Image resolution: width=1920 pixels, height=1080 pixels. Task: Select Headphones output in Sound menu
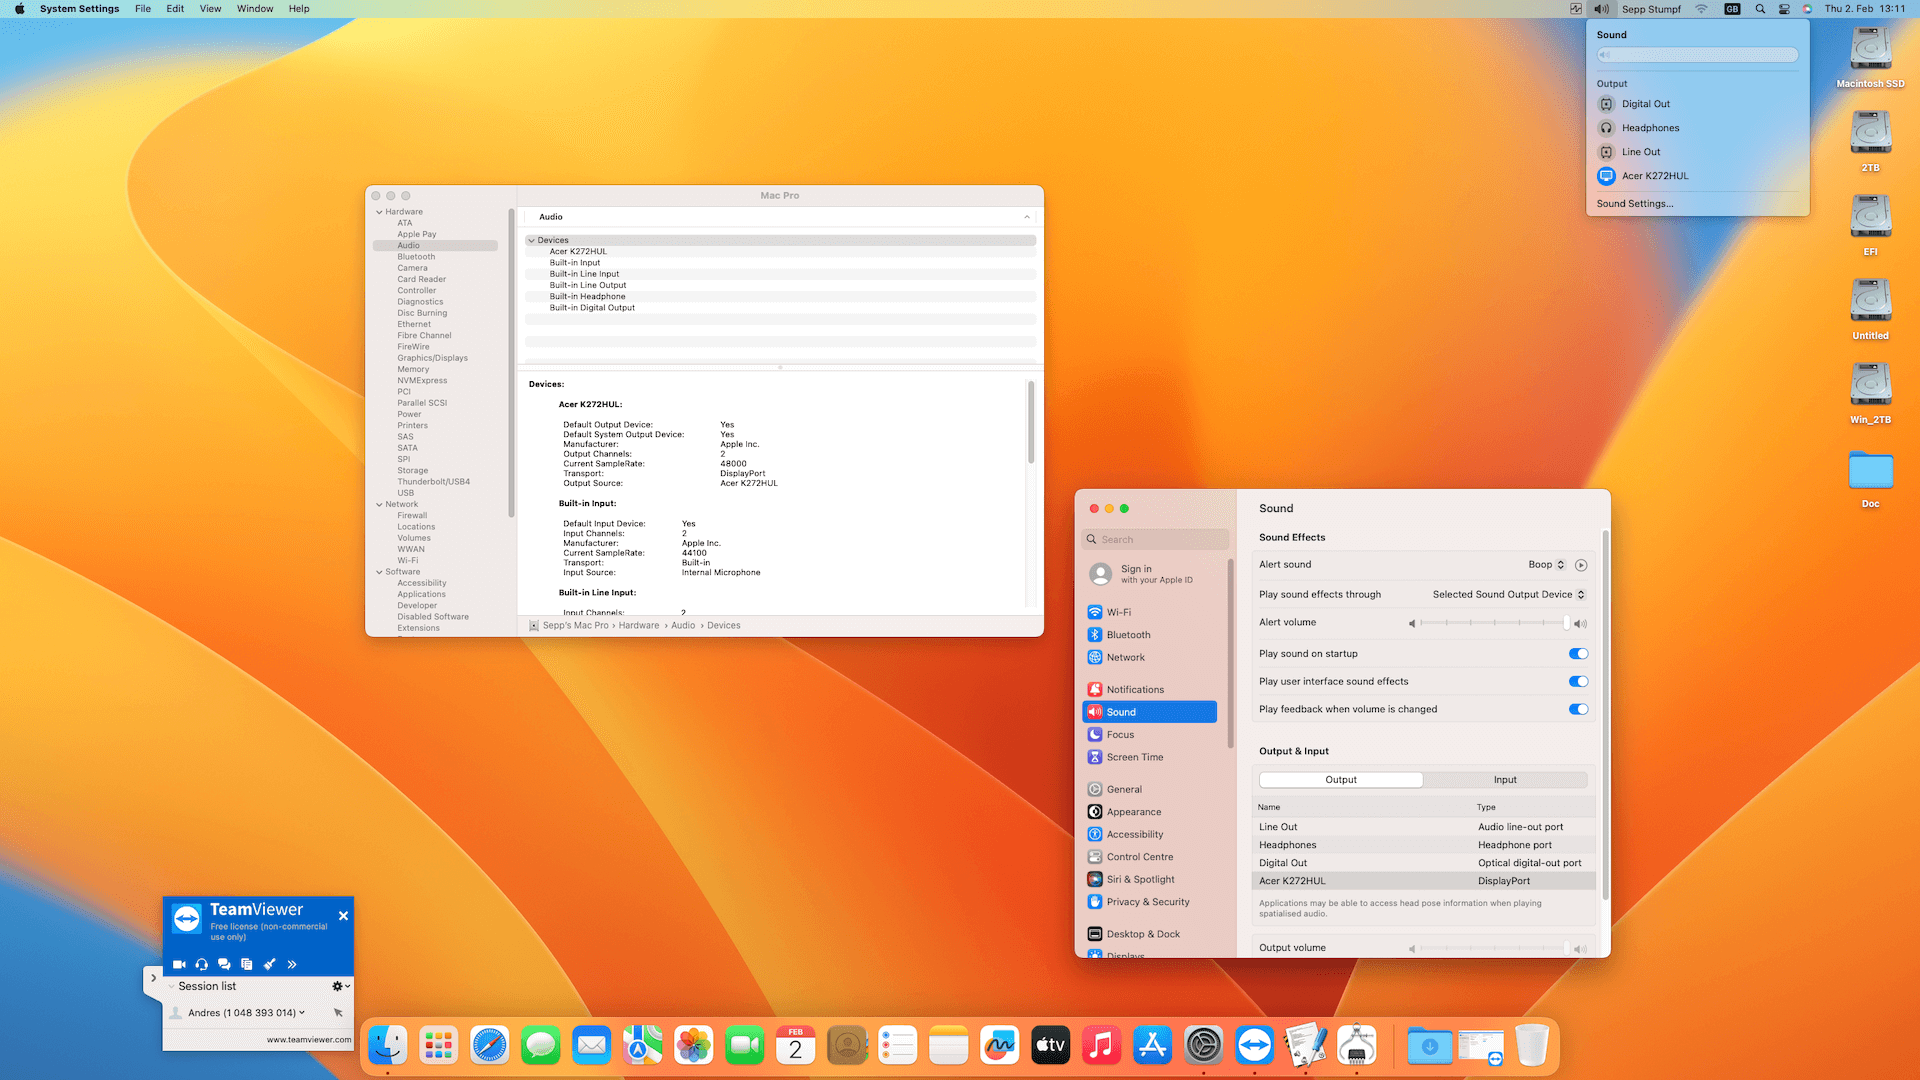coord(1650,128)
